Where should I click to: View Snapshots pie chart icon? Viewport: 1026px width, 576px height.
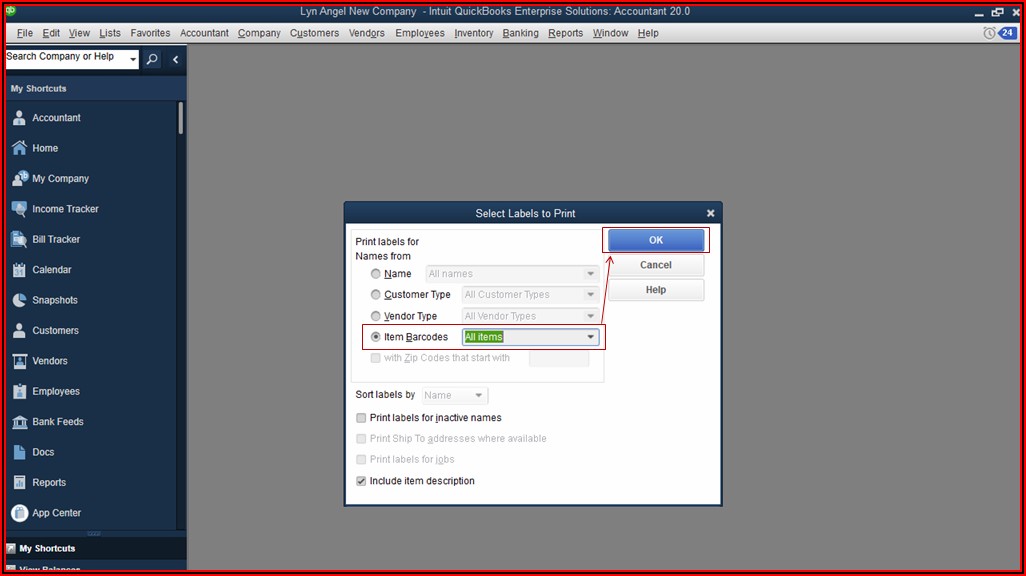click(20, 300)
